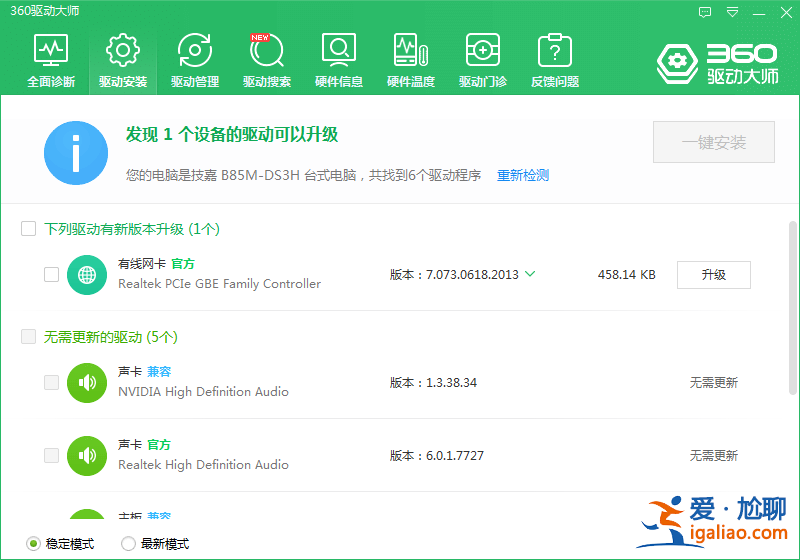This screenshot has height=560, width=800.
Task: Select 稳定模式 radio button
Action: point(33,544)
